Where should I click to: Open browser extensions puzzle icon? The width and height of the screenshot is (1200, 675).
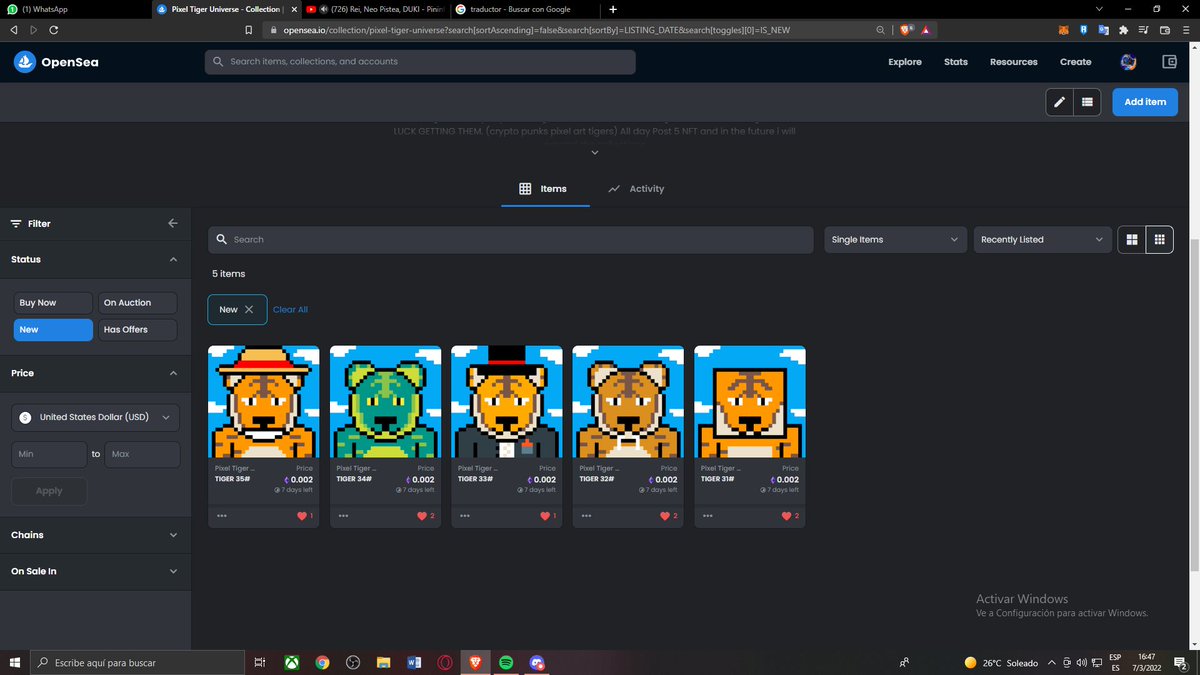click(x=1122, y=30)
